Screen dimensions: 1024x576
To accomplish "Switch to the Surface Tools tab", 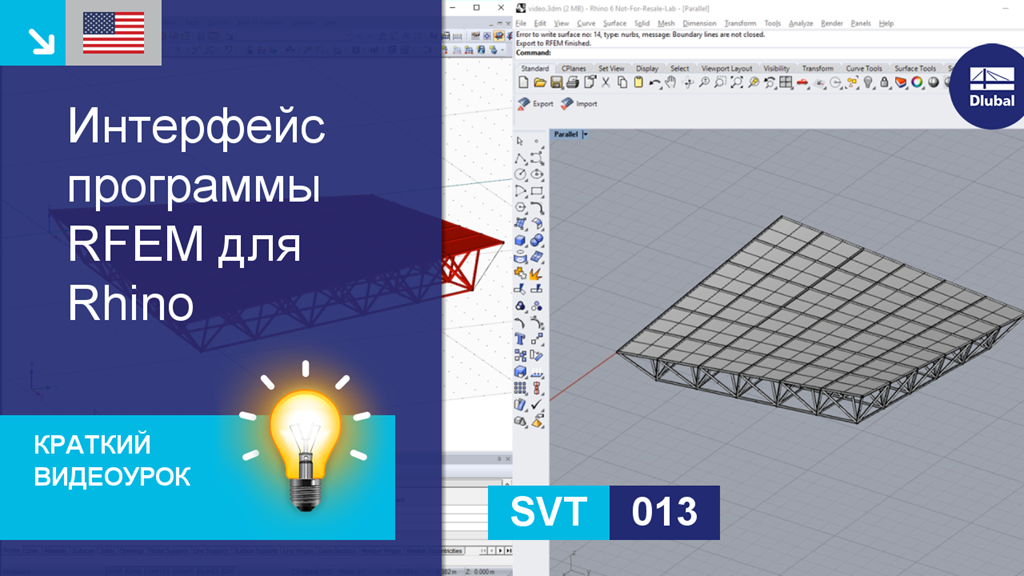I will point(915,69).
